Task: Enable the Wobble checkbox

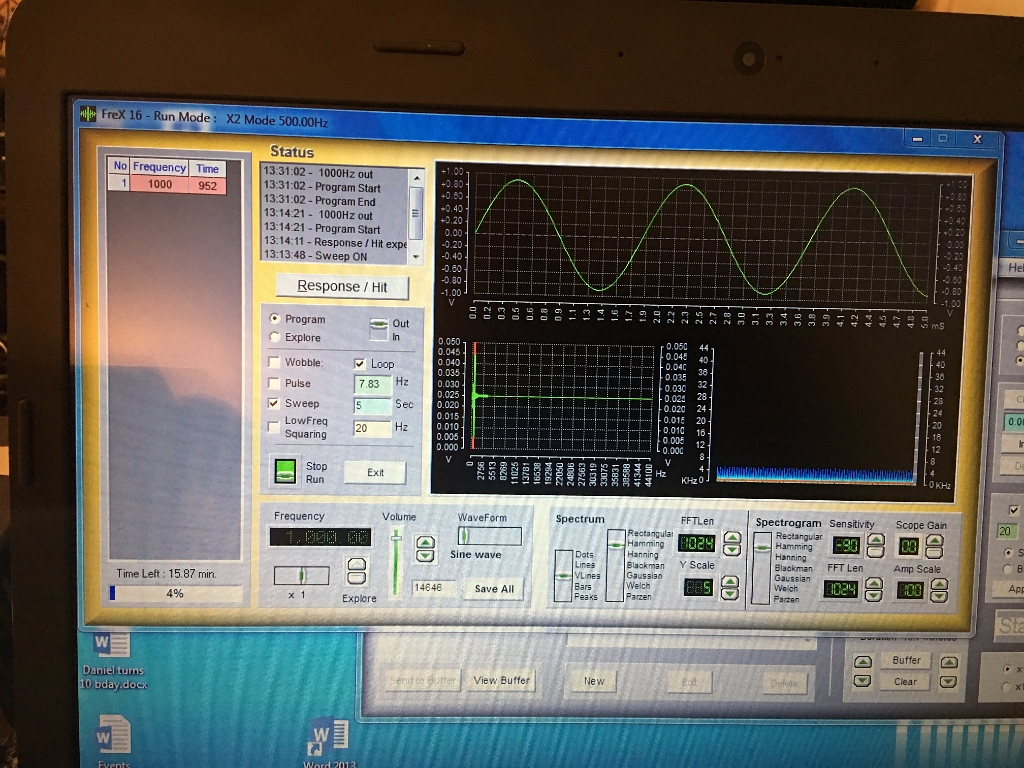Action: click(274, 362)
